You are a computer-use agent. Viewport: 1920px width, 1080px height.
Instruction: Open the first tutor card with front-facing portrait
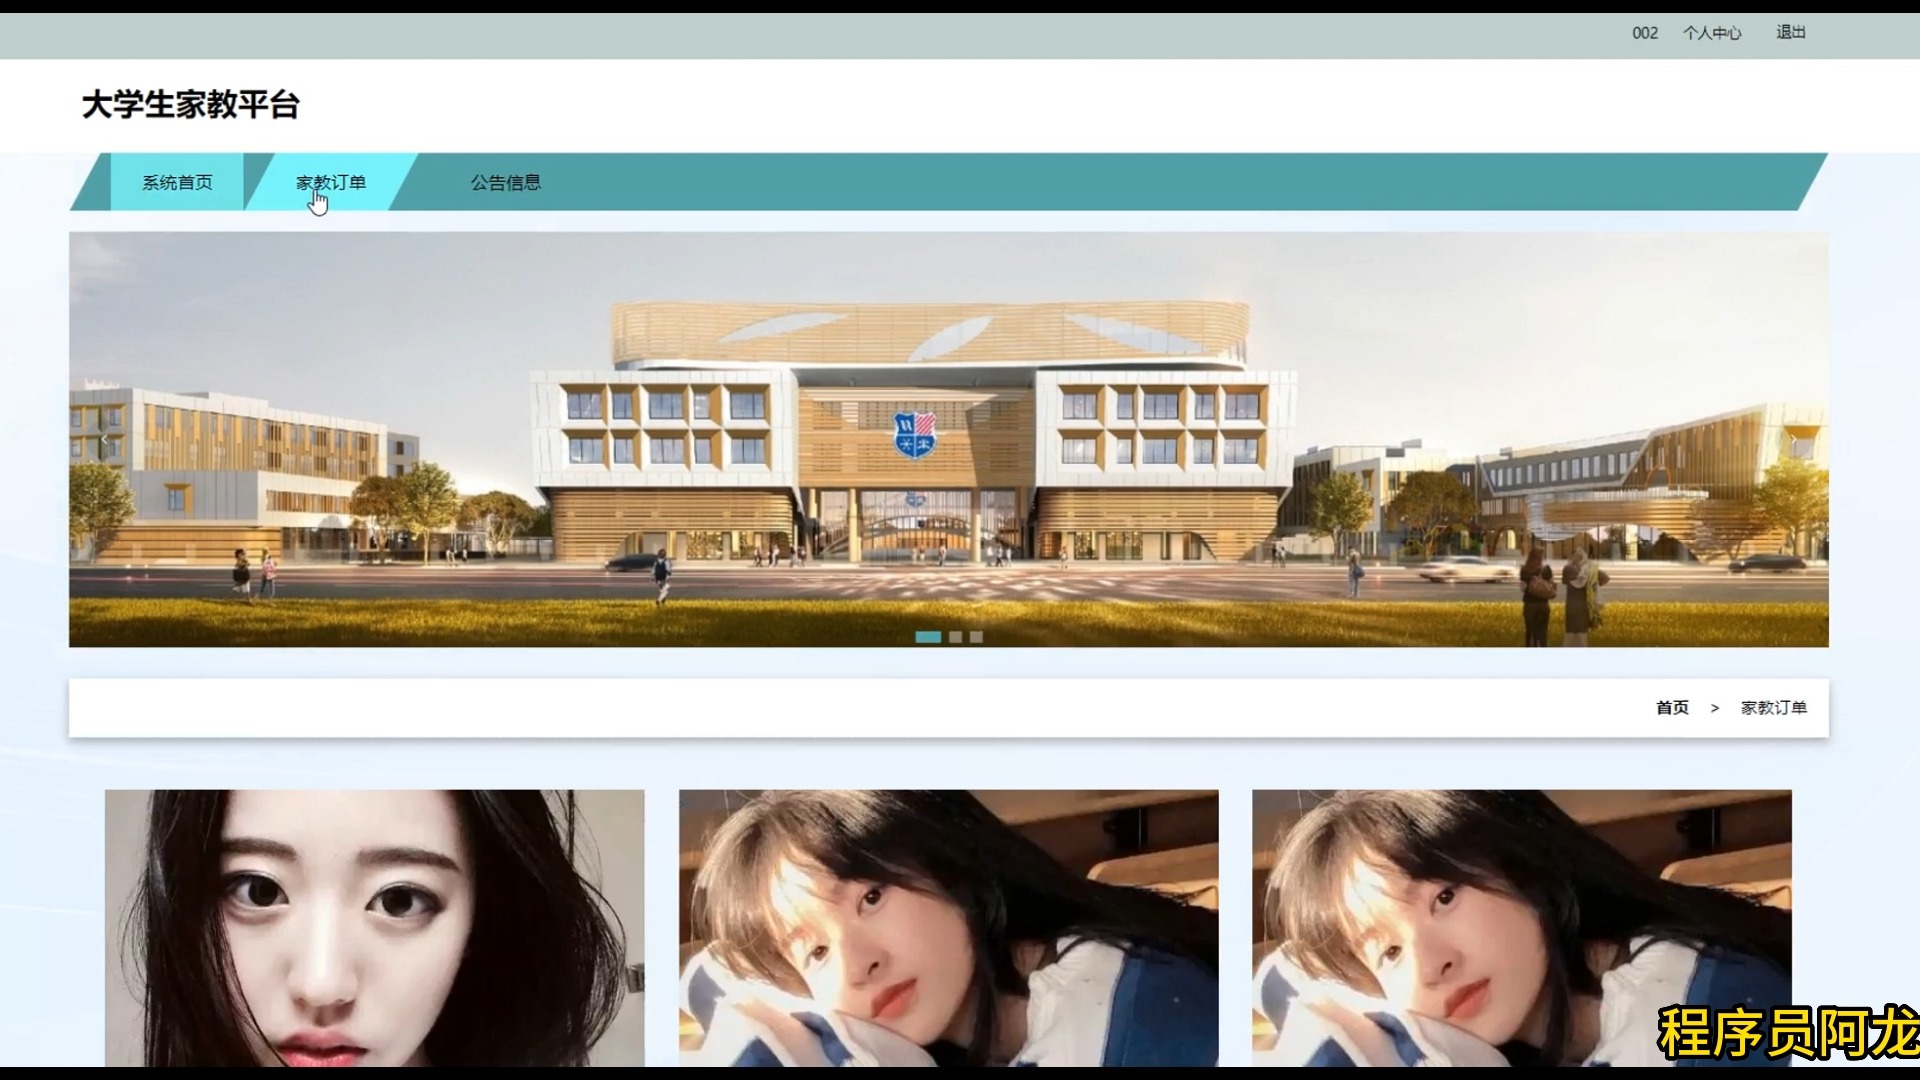(x=375, y=928)
